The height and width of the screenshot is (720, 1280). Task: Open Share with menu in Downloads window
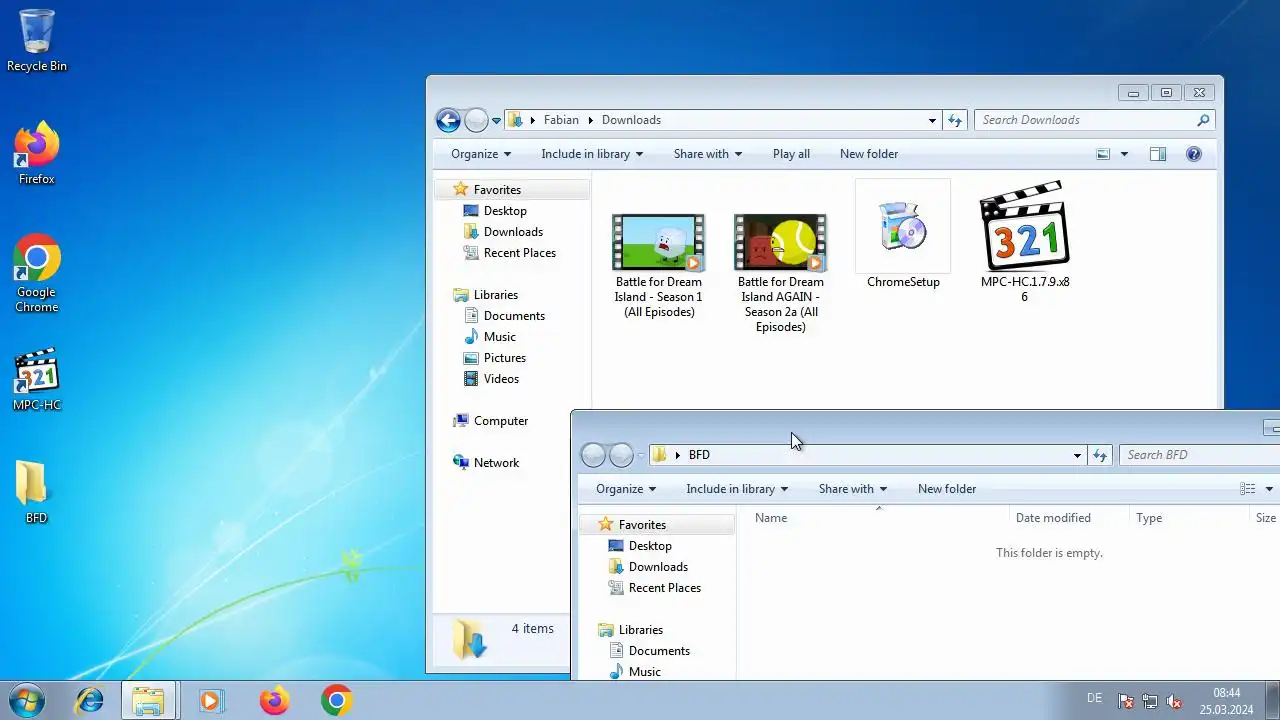(x=708, y=154)
